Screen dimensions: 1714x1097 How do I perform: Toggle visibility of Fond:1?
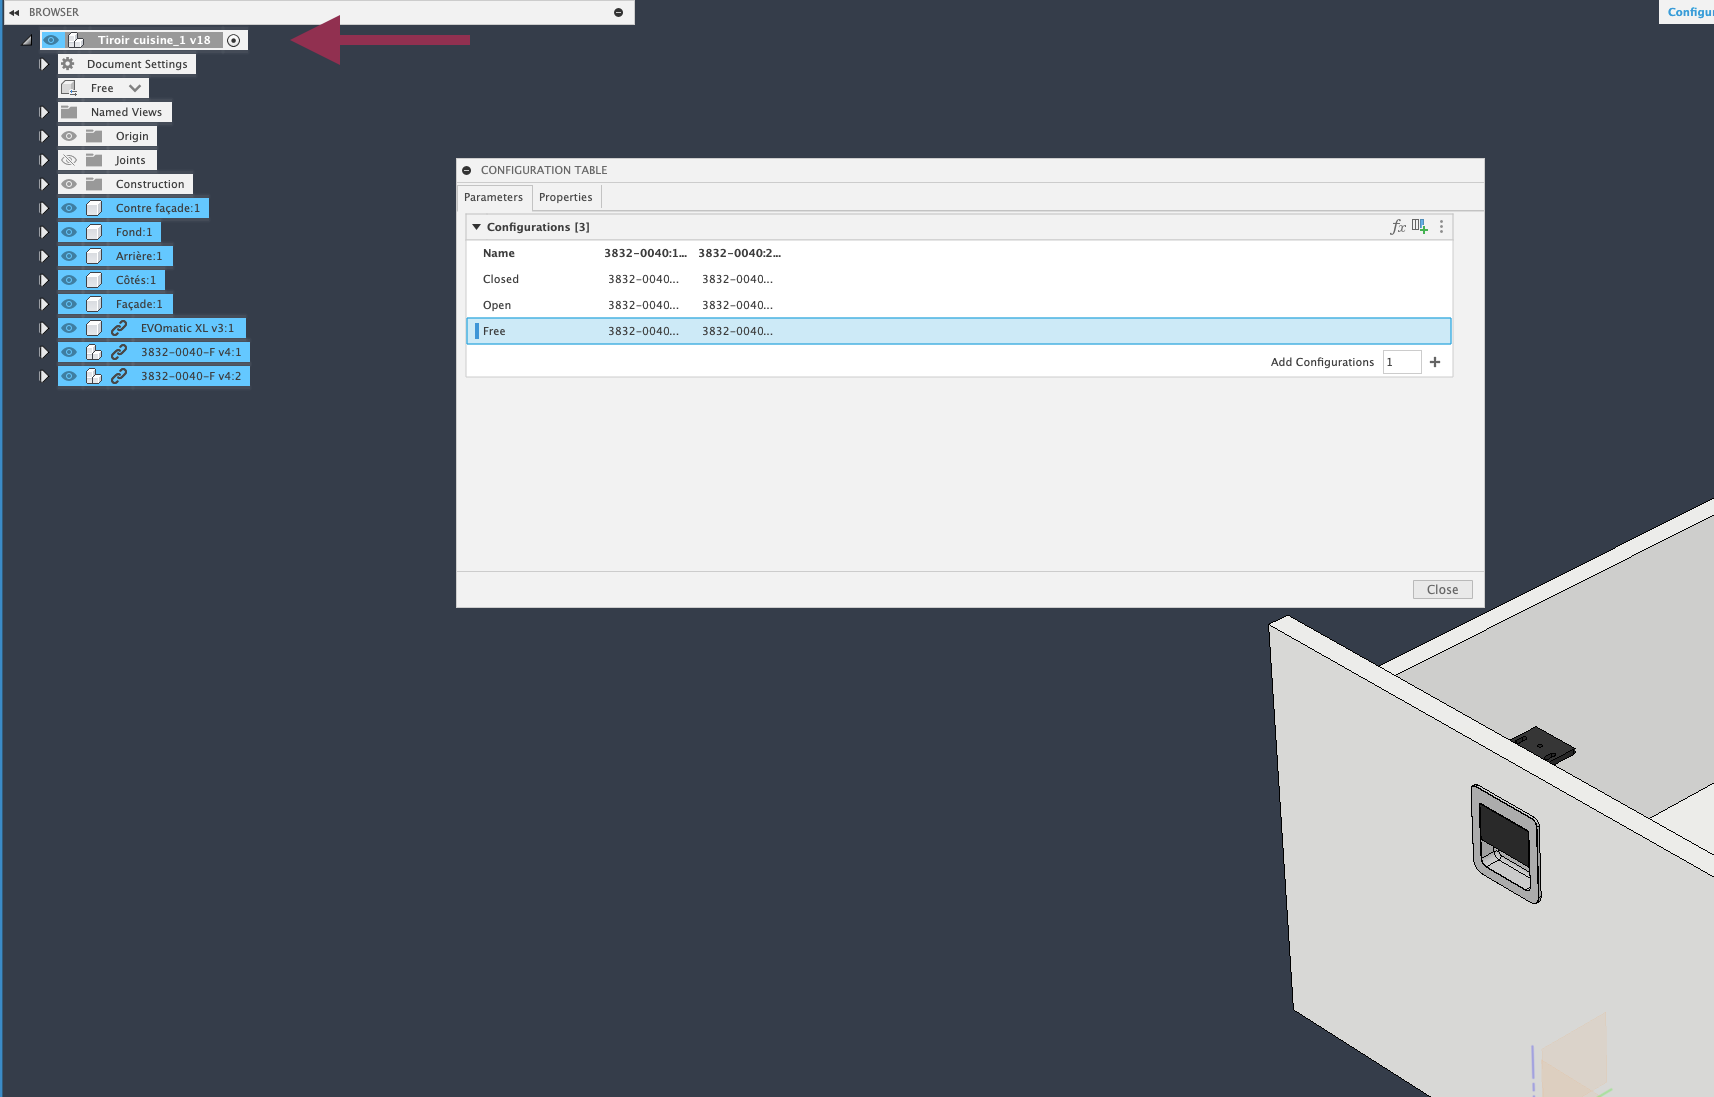[x=68, y=231]
